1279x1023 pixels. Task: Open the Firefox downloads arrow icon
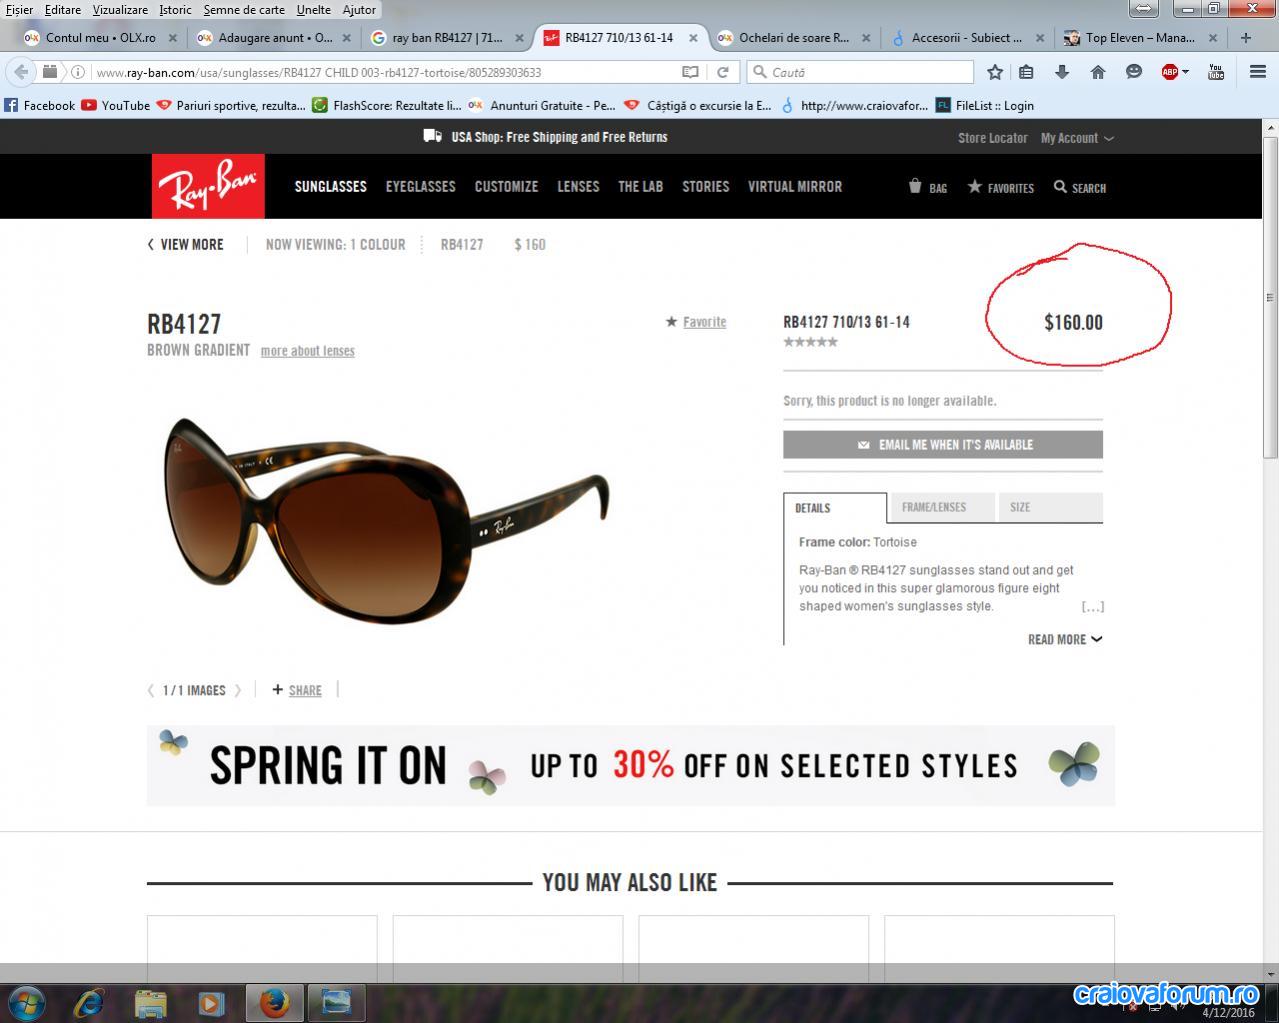(x=1062, y=72)
